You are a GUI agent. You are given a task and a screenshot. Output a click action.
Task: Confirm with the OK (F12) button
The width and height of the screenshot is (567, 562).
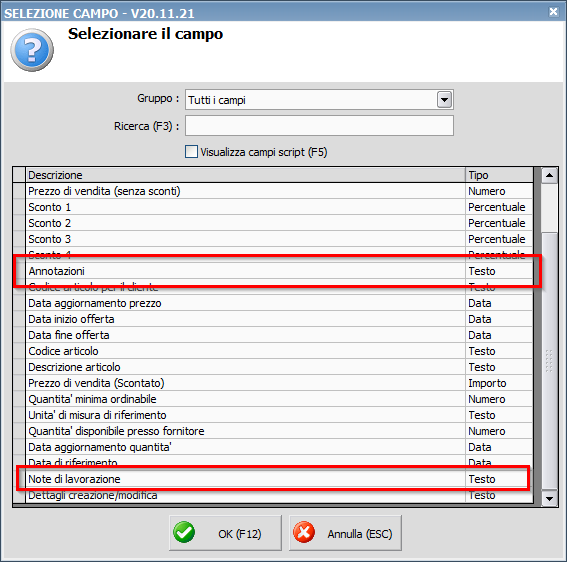coord(225,533)
